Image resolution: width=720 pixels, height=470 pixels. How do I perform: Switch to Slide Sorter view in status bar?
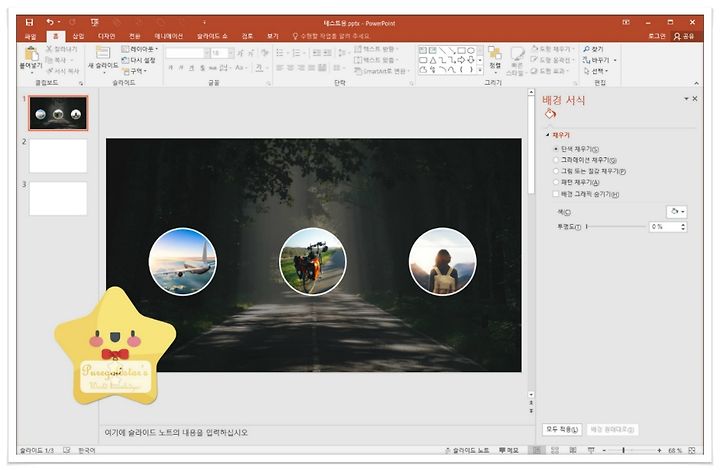pos(555,450)
